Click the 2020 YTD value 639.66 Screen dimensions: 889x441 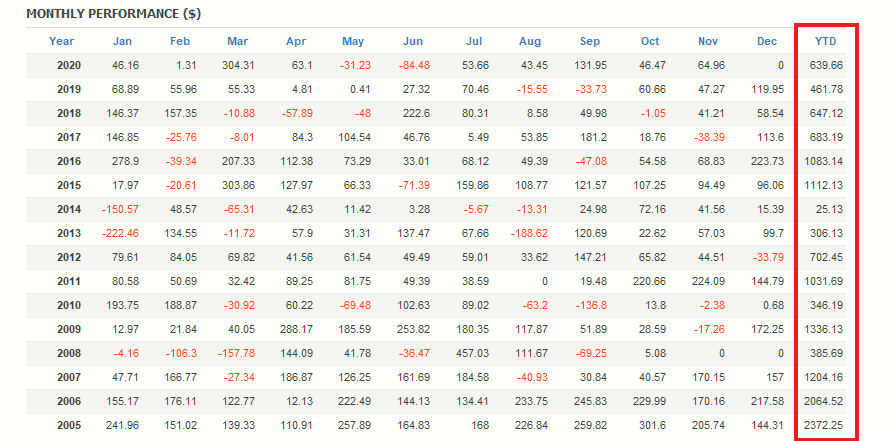point(824,64)
